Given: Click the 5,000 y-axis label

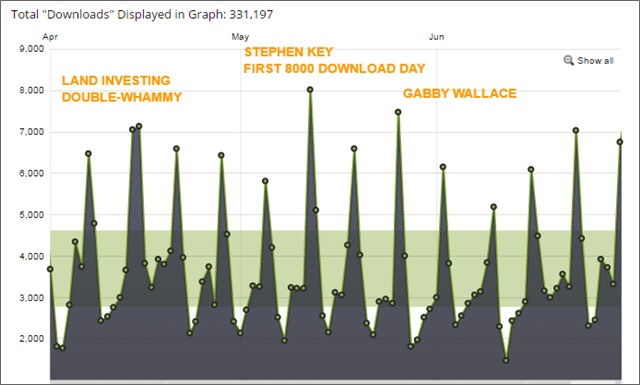Looking at the screenshot, I should tap(31, 215).
